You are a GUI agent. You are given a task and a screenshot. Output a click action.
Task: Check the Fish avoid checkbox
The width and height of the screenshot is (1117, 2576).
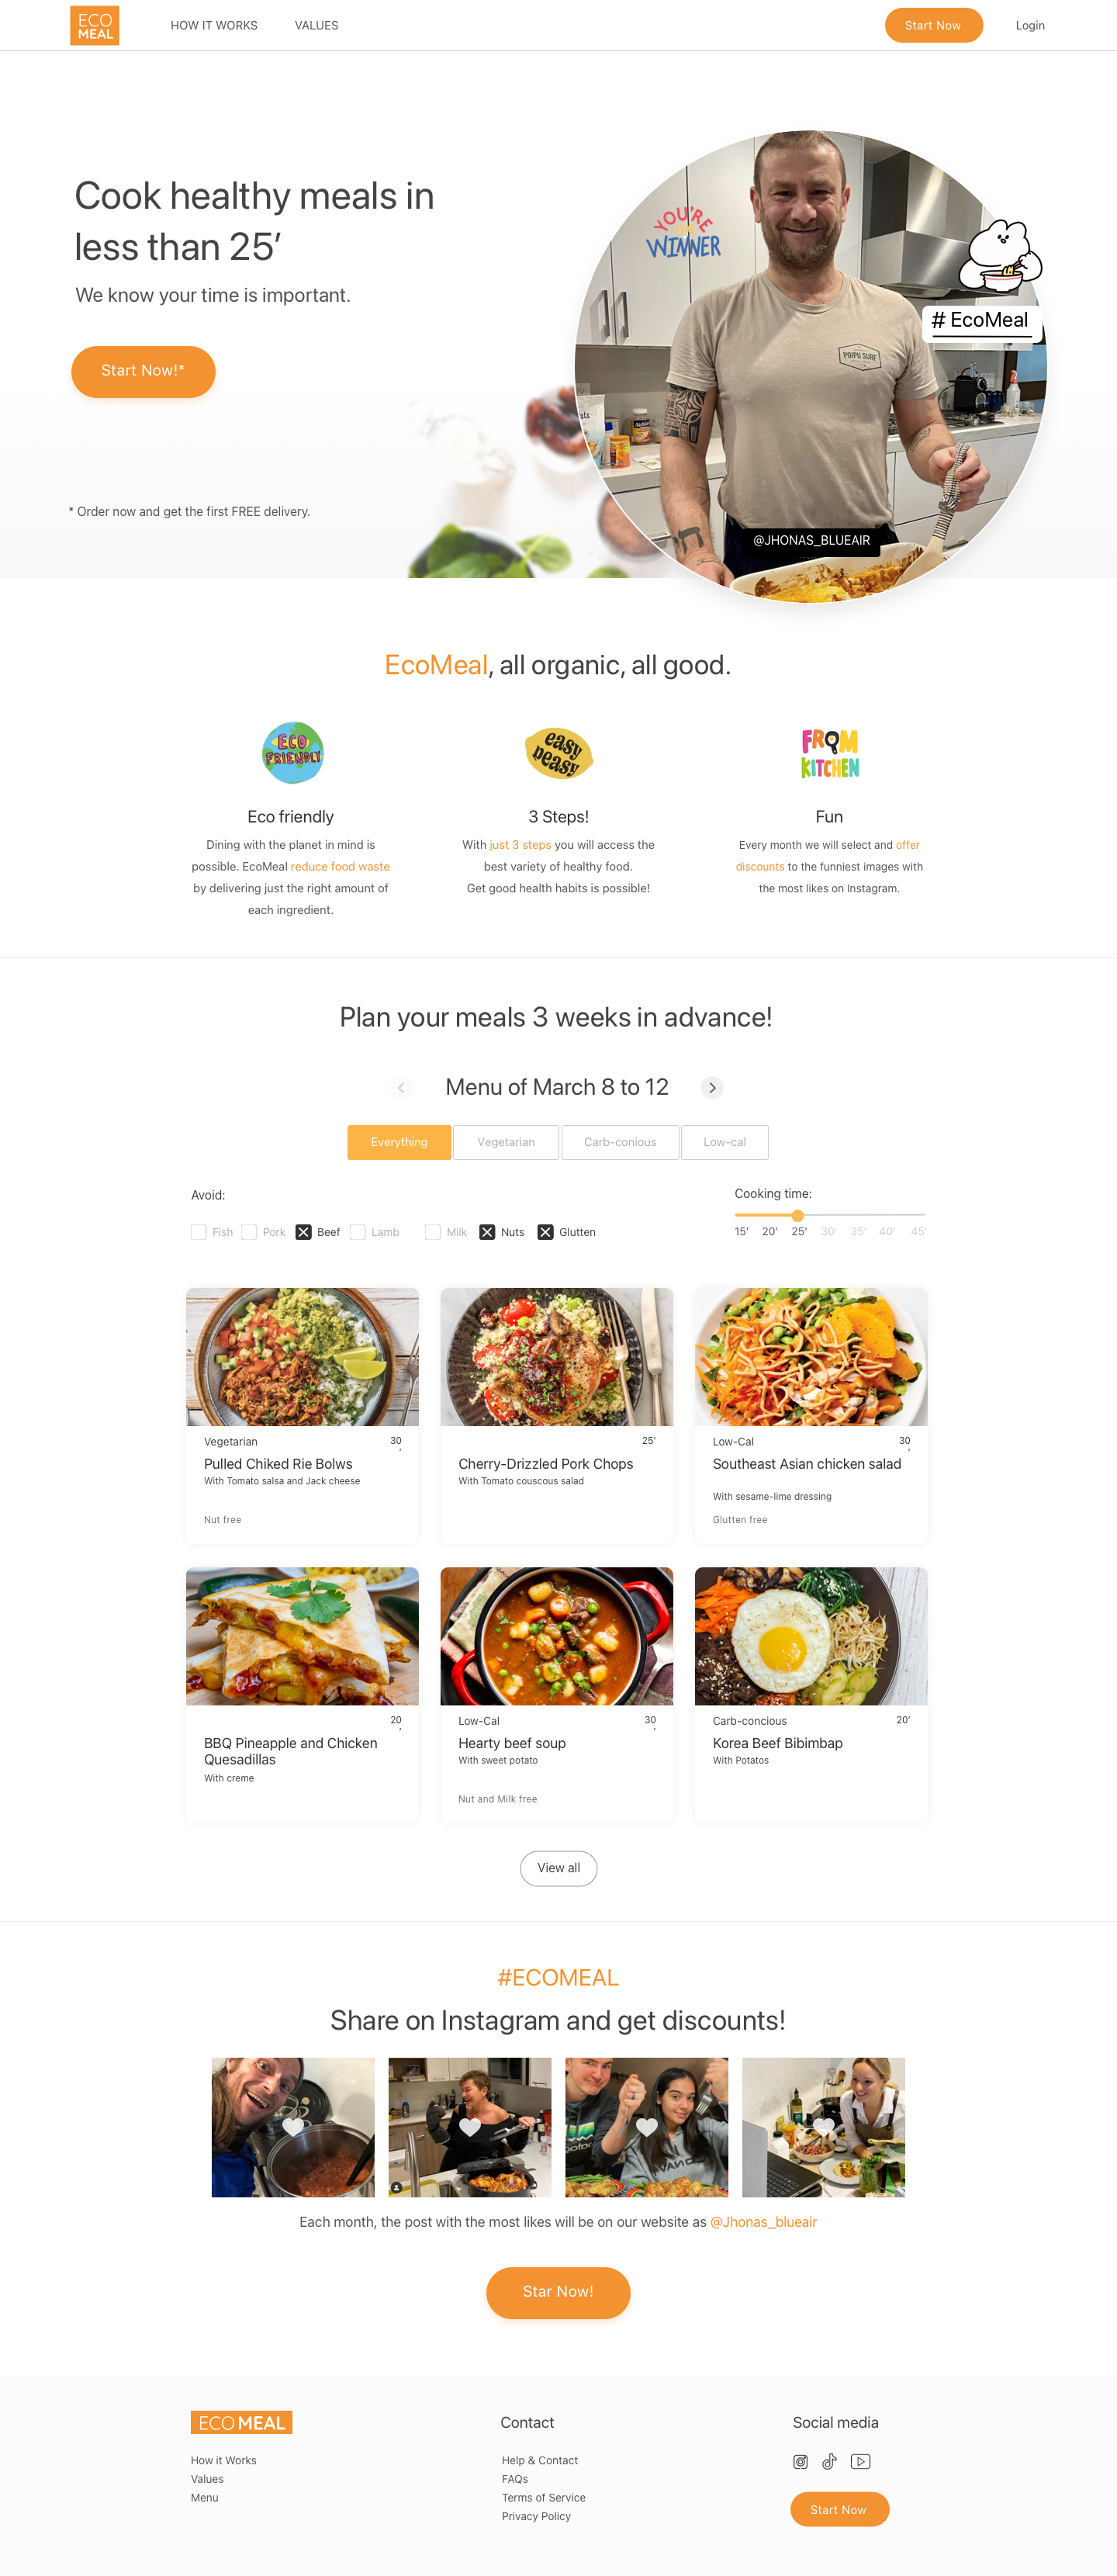[198, 1232]
